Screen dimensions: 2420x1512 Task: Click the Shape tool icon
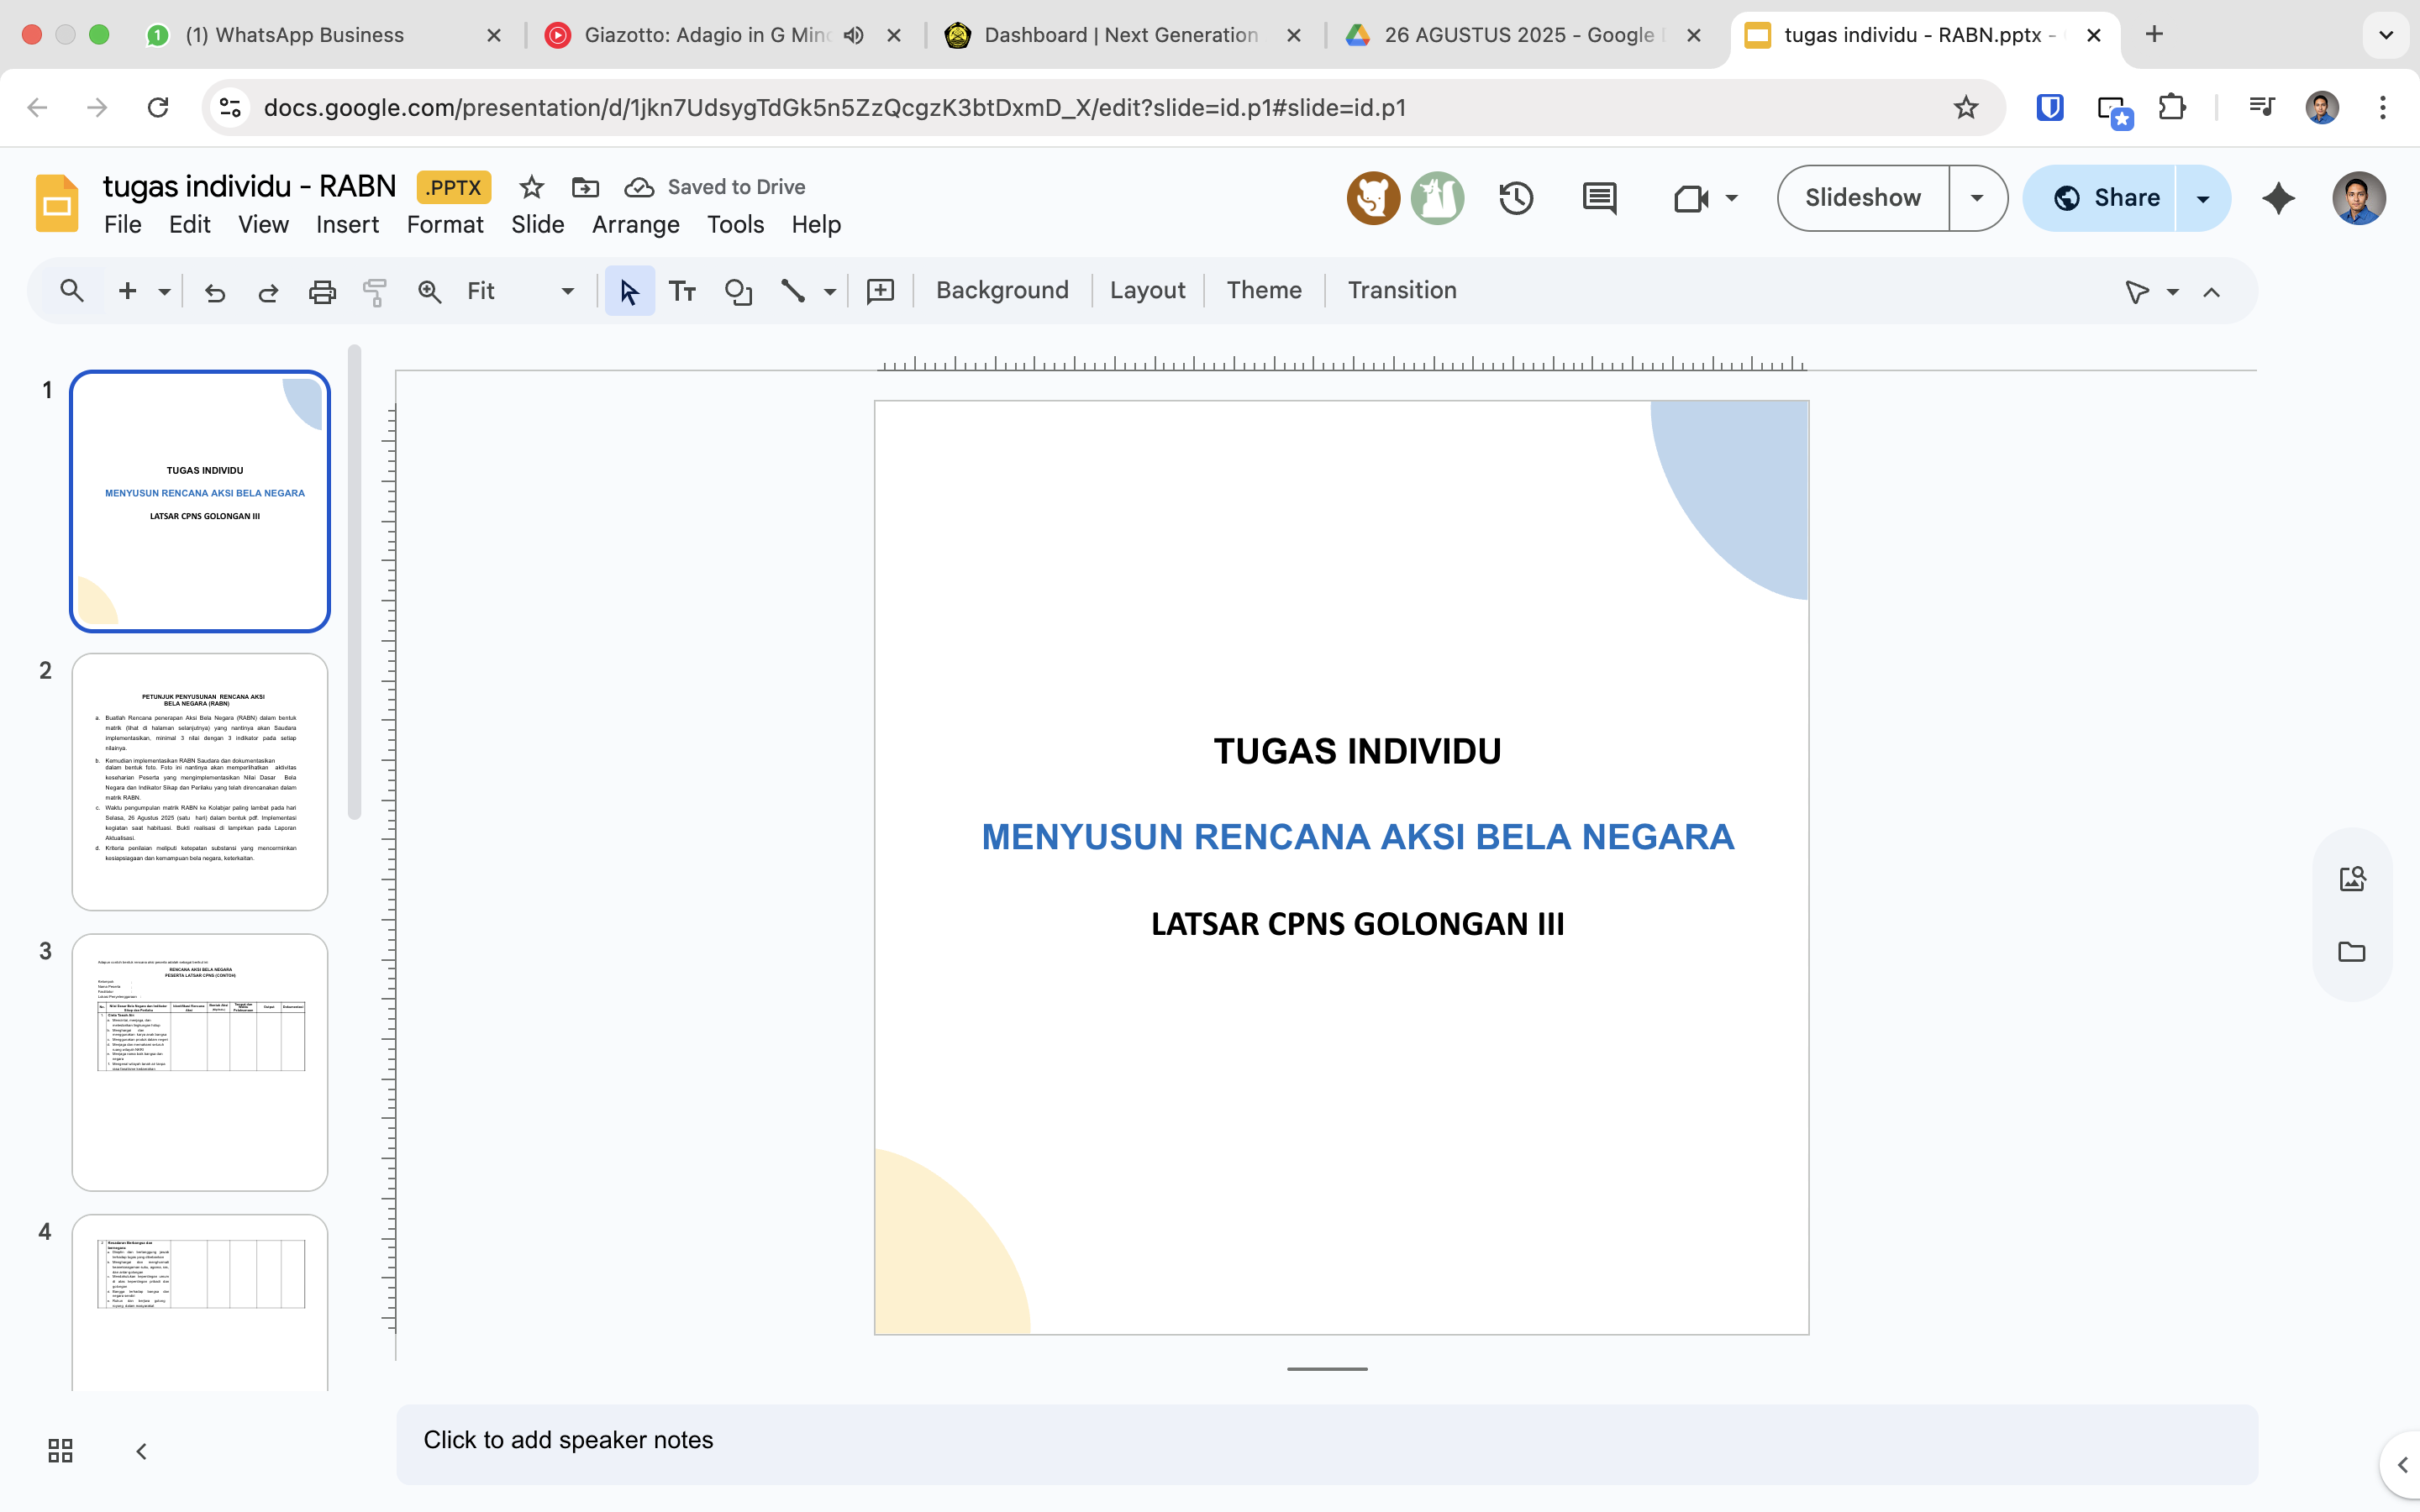[738, 291]
